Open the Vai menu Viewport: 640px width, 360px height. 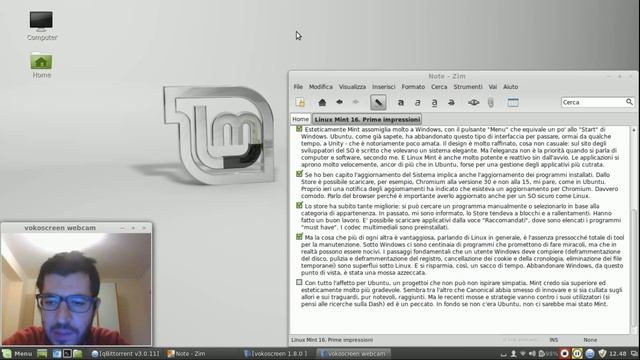point(493,87)
